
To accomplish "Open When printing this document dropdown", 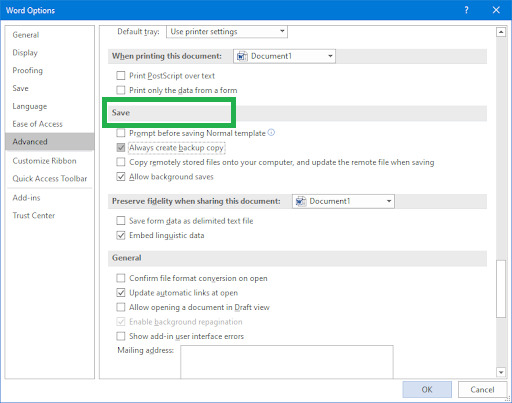I will tap(284, 56).
